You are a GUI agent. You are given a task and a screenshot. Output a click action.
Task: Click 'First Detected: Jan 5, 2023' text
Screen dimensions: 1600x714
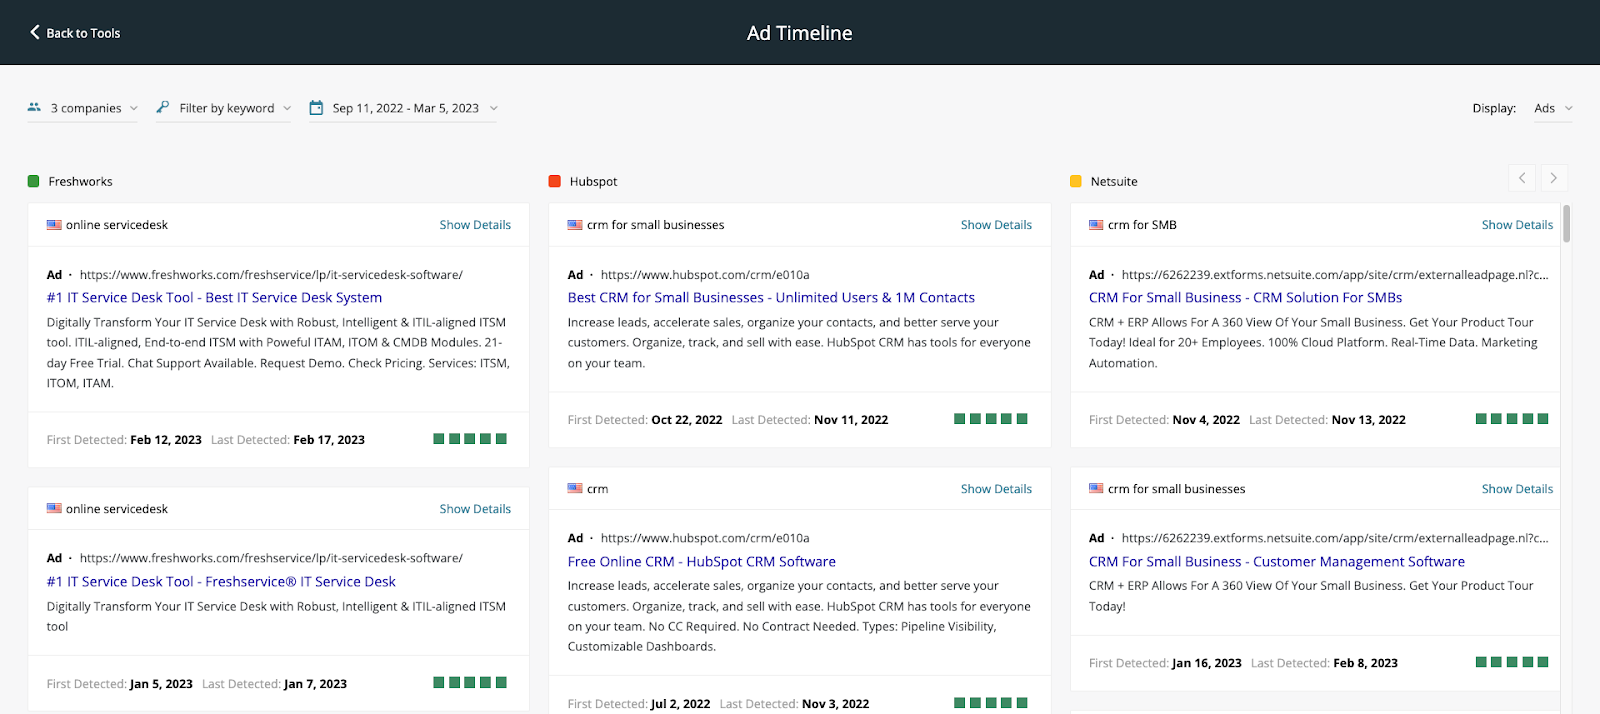click(119, 684)
